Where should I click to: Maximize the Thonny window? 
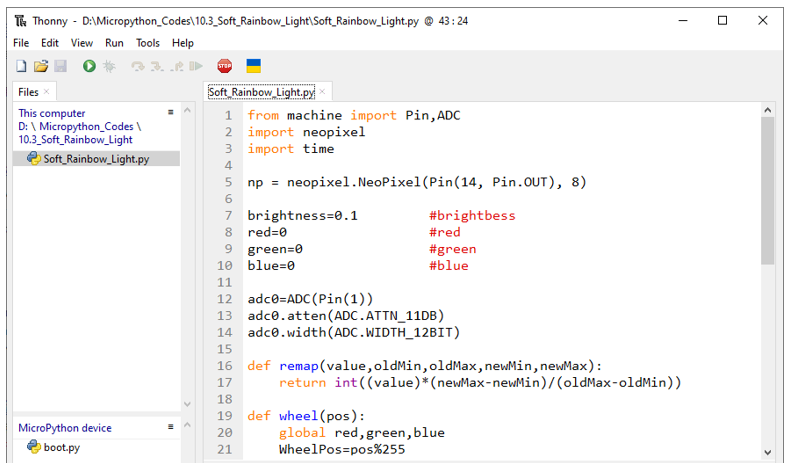click(722, 21)
